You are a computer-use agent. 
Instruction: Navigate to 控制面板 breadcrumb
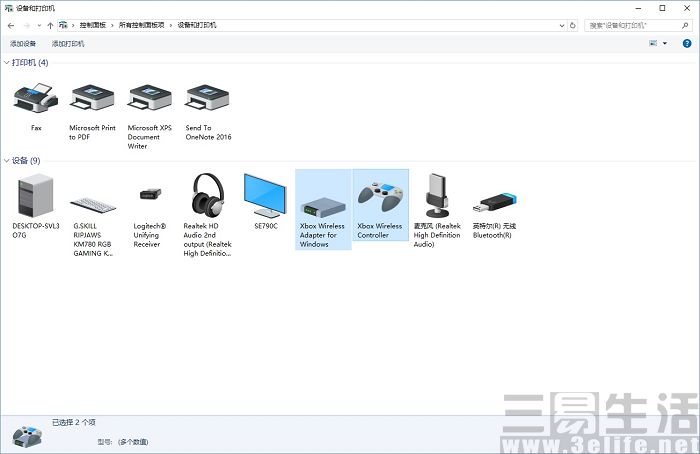(92, 25)
